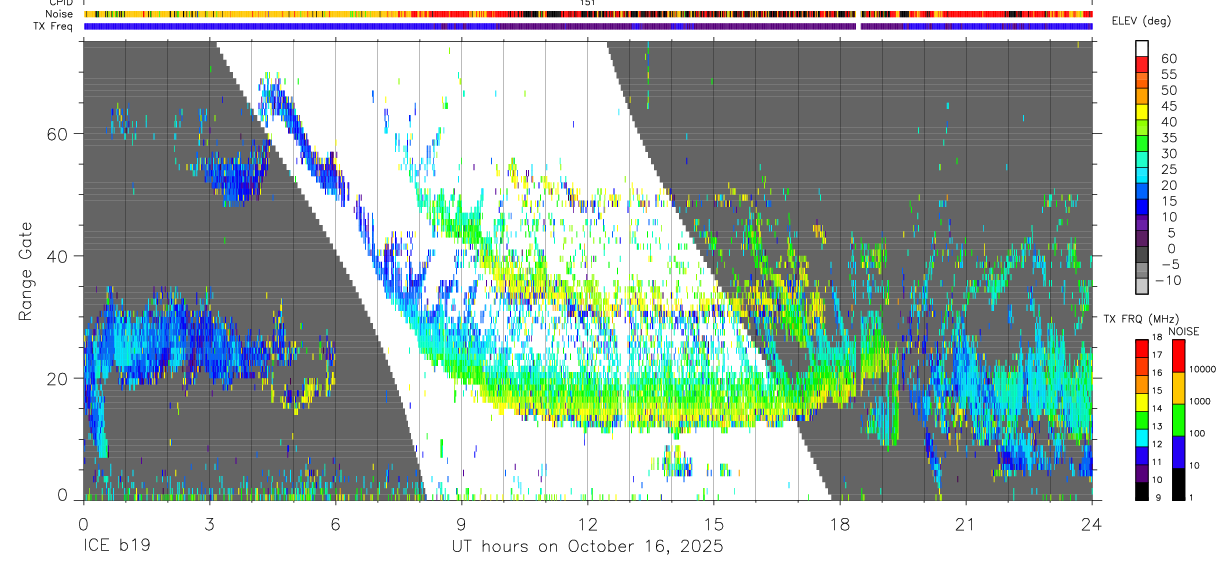The image size is (1228, 567).
Task: Click the black 9–10 MHz TX FRQ segment
Action: coord(1141,491)
